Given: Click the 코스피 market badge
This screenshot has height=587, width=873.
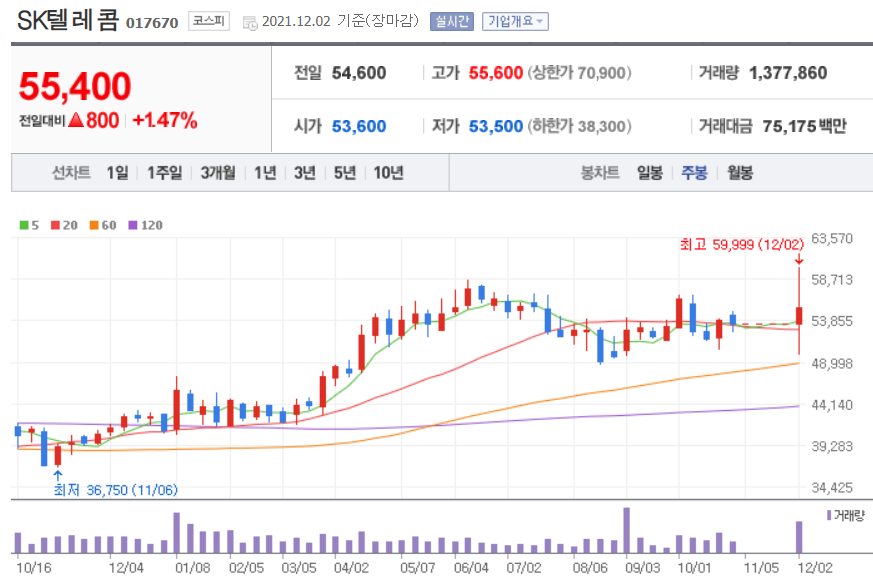Looking at the screenshot, I should (209, 21).
